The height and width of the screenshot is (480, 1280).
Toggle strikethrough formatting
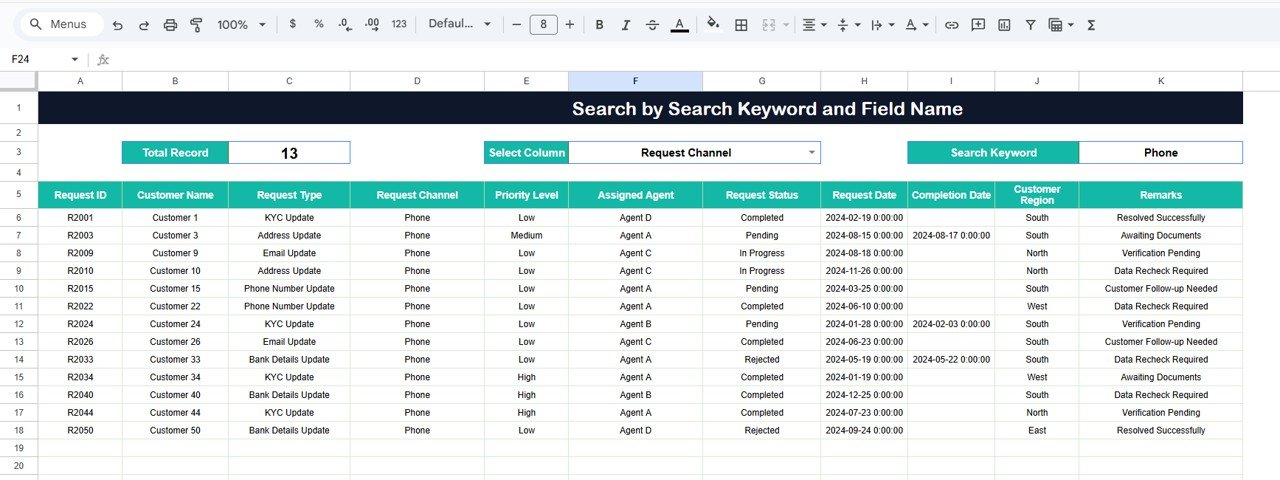coord(652,25)
